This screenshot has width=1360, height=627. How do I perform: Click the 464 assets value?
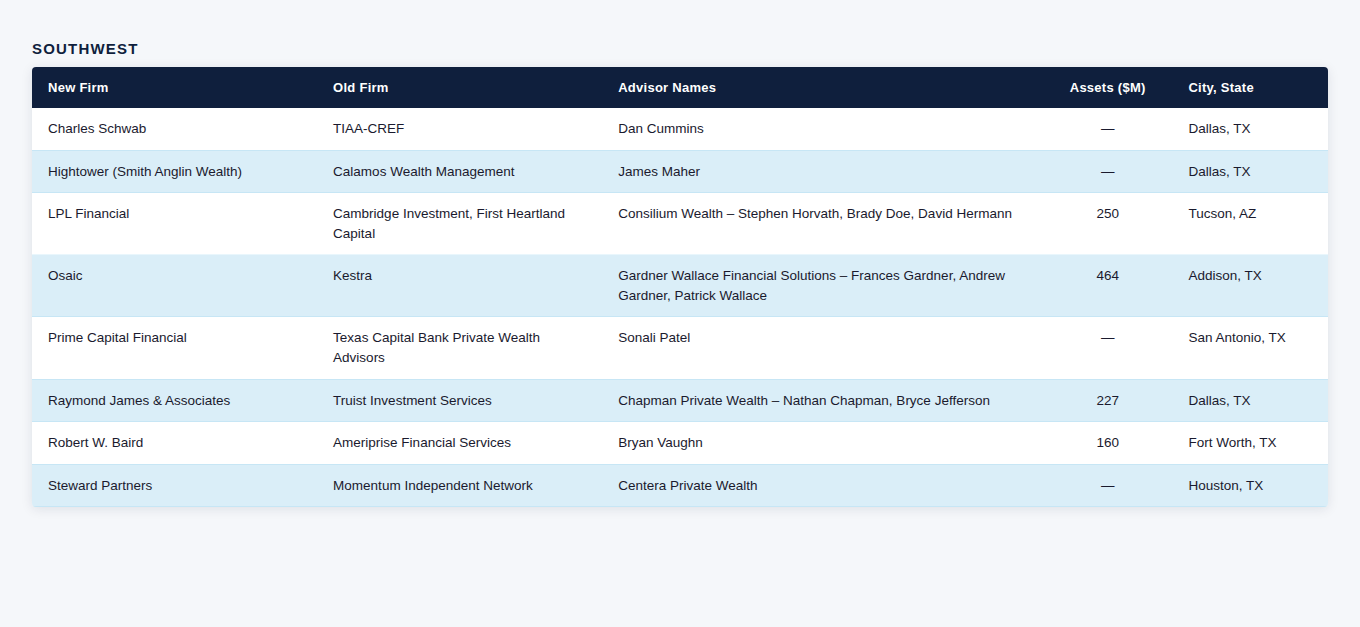click(1107, 276)
